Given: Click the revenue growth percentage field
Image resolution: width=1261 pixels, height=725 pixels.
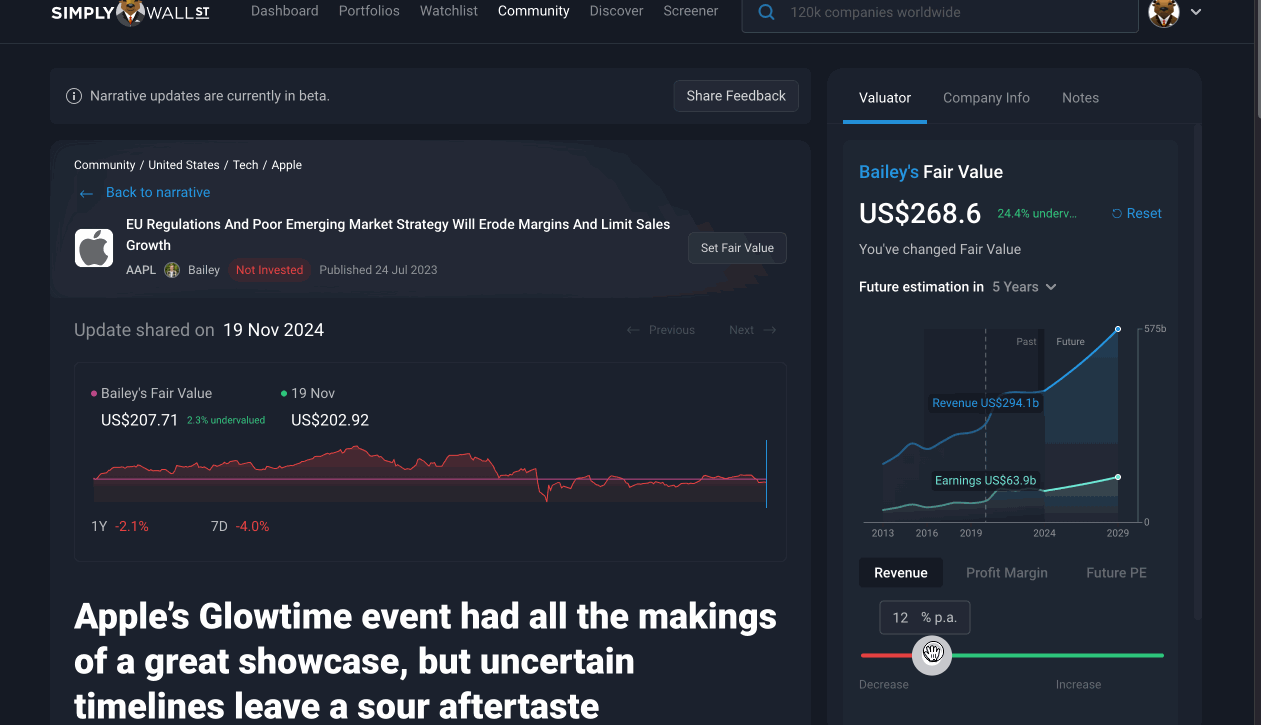Looking at the screenshot, I should (924, 618).
